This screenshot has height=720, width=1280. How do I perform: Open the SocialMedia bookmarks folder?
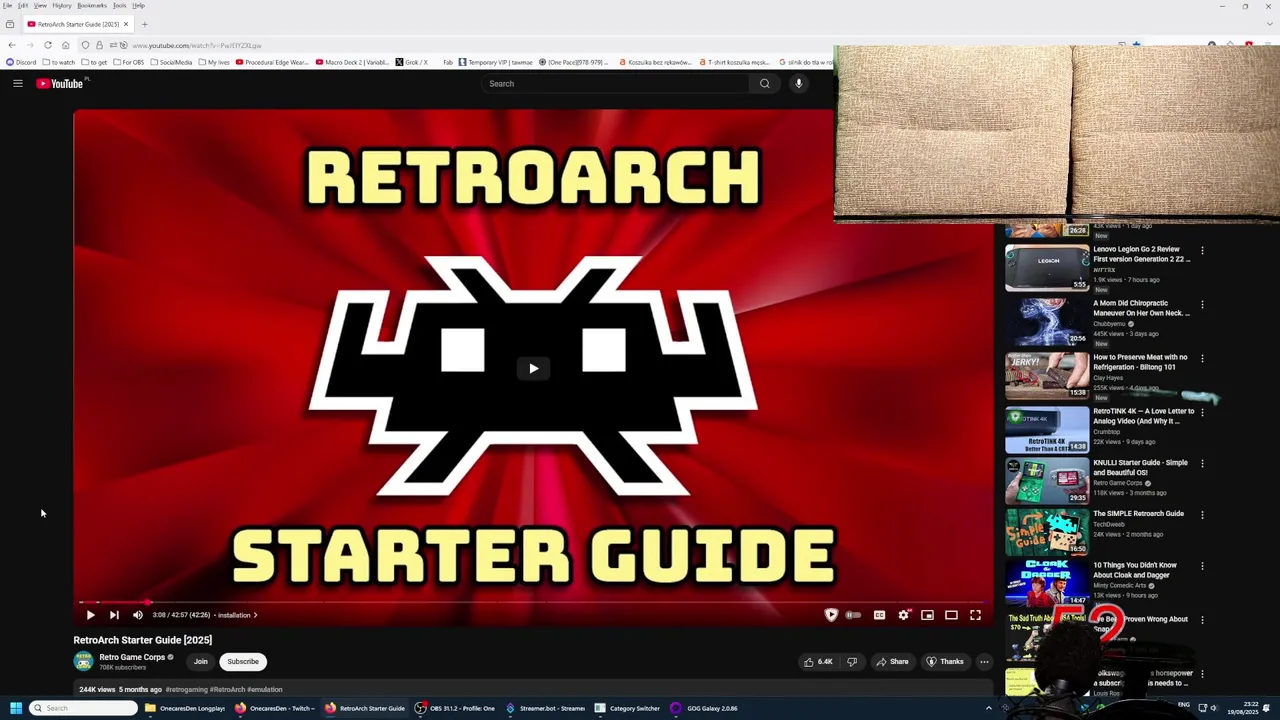(x=171, y=62)
